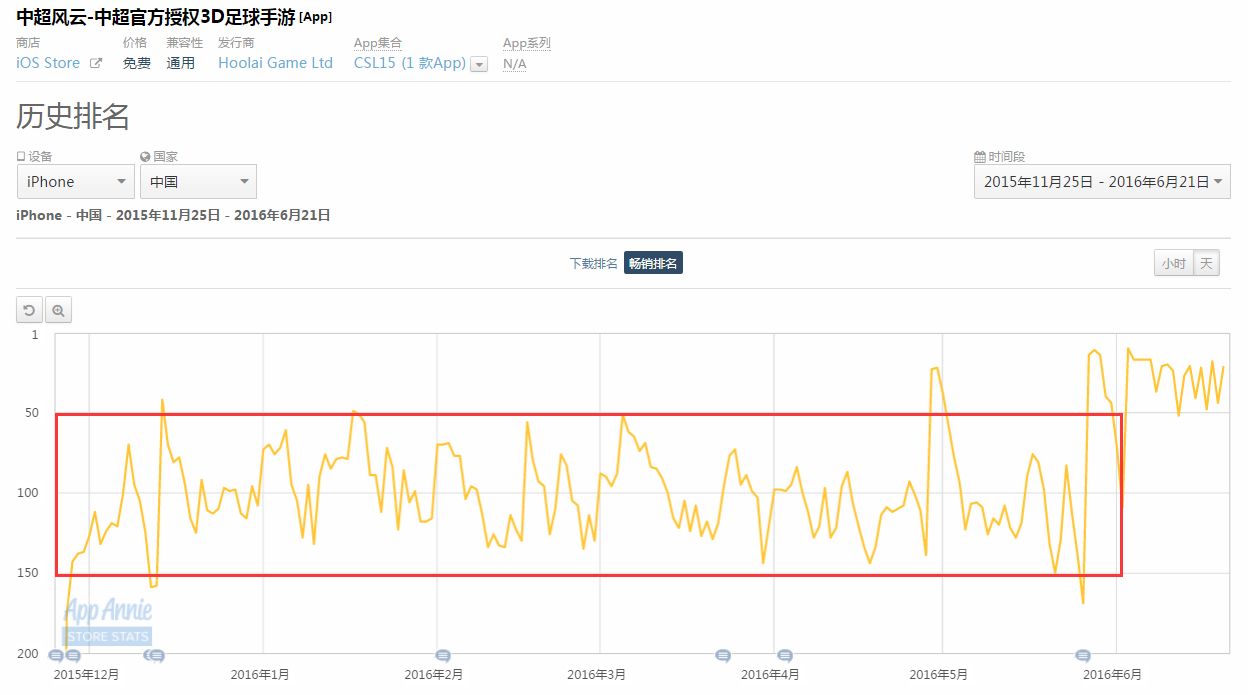Reset the chart zoom with the undo icon
This screenshot has height=695, width=1248.
[29, 311]
